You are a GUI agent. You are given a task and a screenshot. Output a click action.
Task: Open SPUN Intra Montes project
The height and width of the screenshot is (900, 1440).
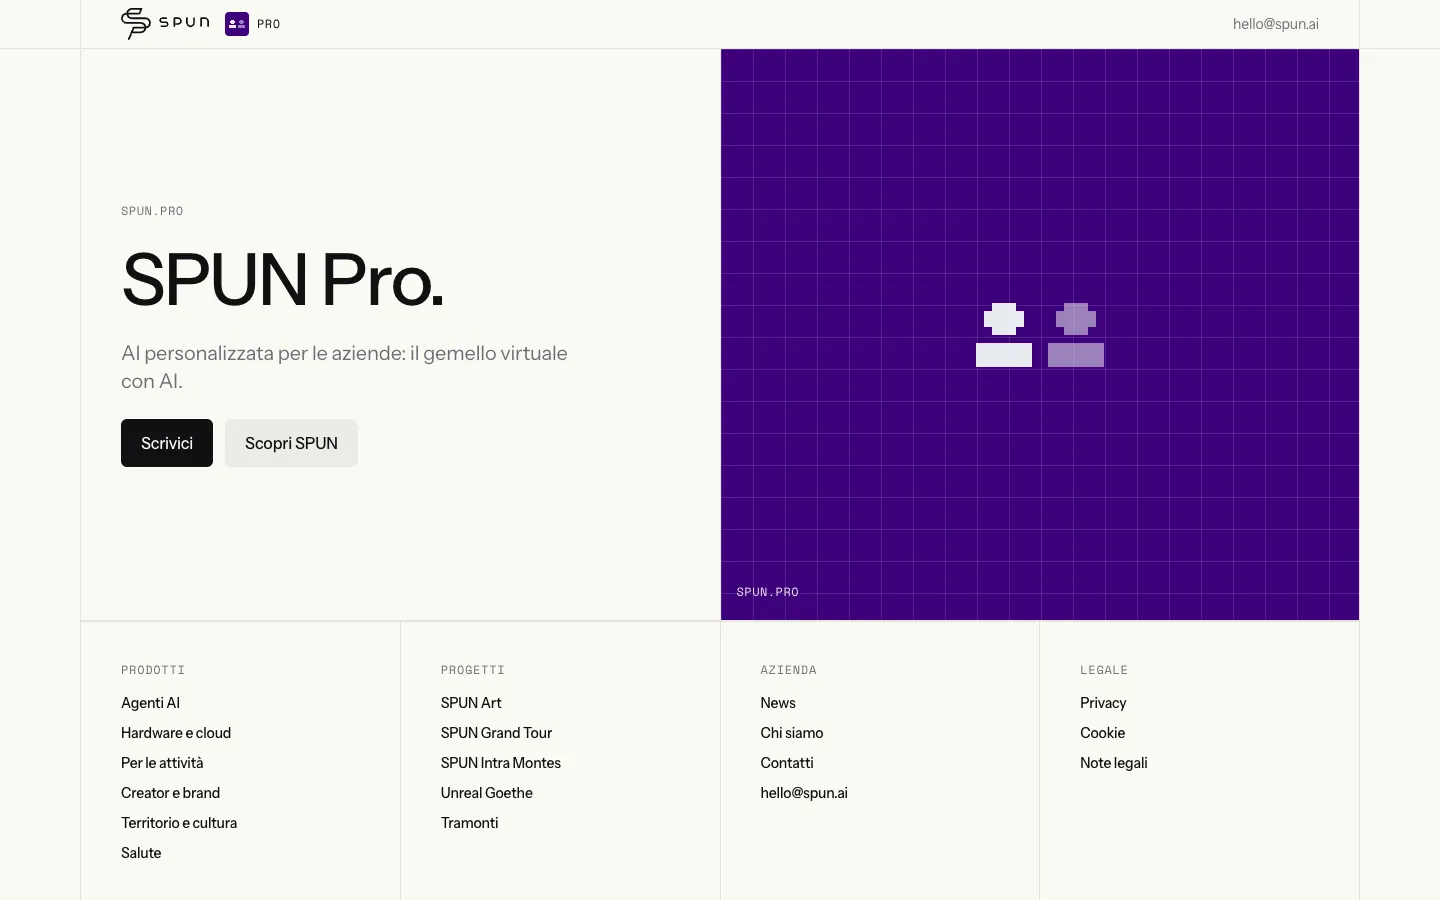501,763
